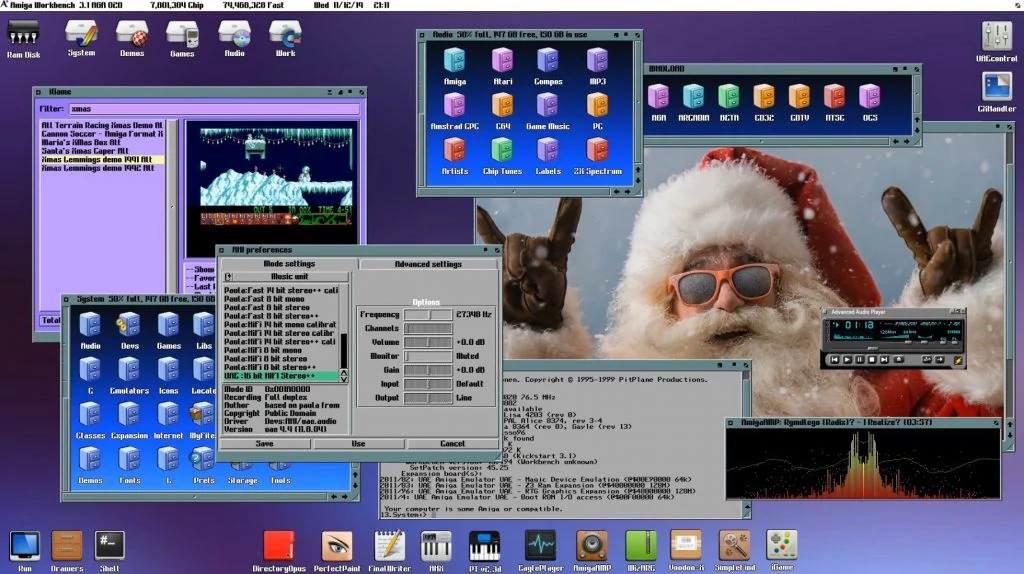Select Paula:Fast 8 bit mono mode
The height and width of the screenshot is (574, 1024).
(x=281, y=299)
